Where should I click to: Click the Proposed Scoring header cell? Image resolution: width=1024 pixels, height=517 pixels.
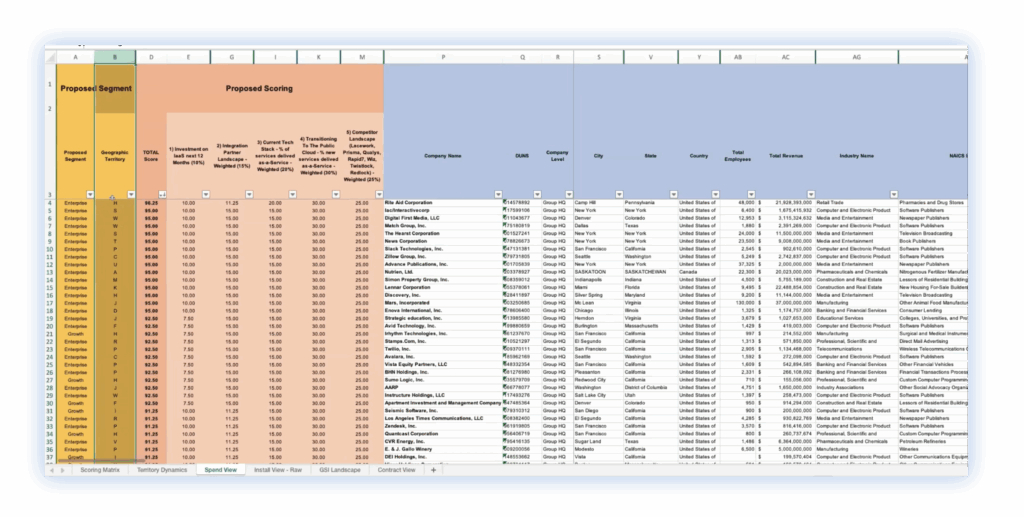[x=259, y=88]
